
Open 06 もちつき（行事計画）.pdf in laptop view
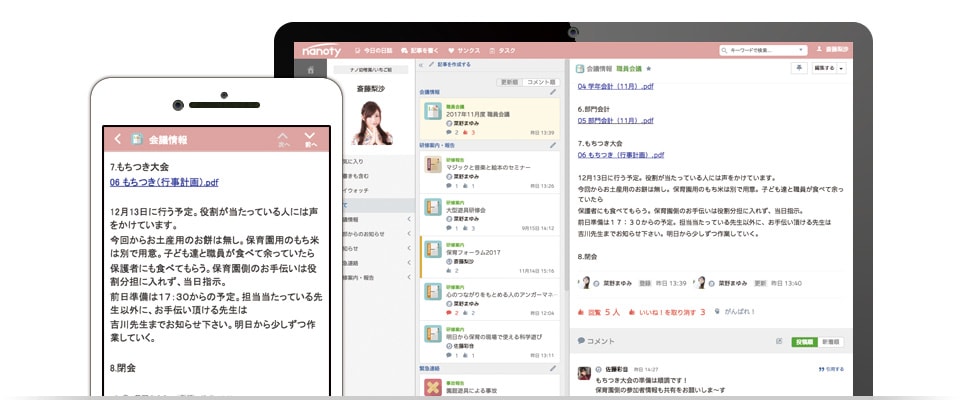(620, 156)
